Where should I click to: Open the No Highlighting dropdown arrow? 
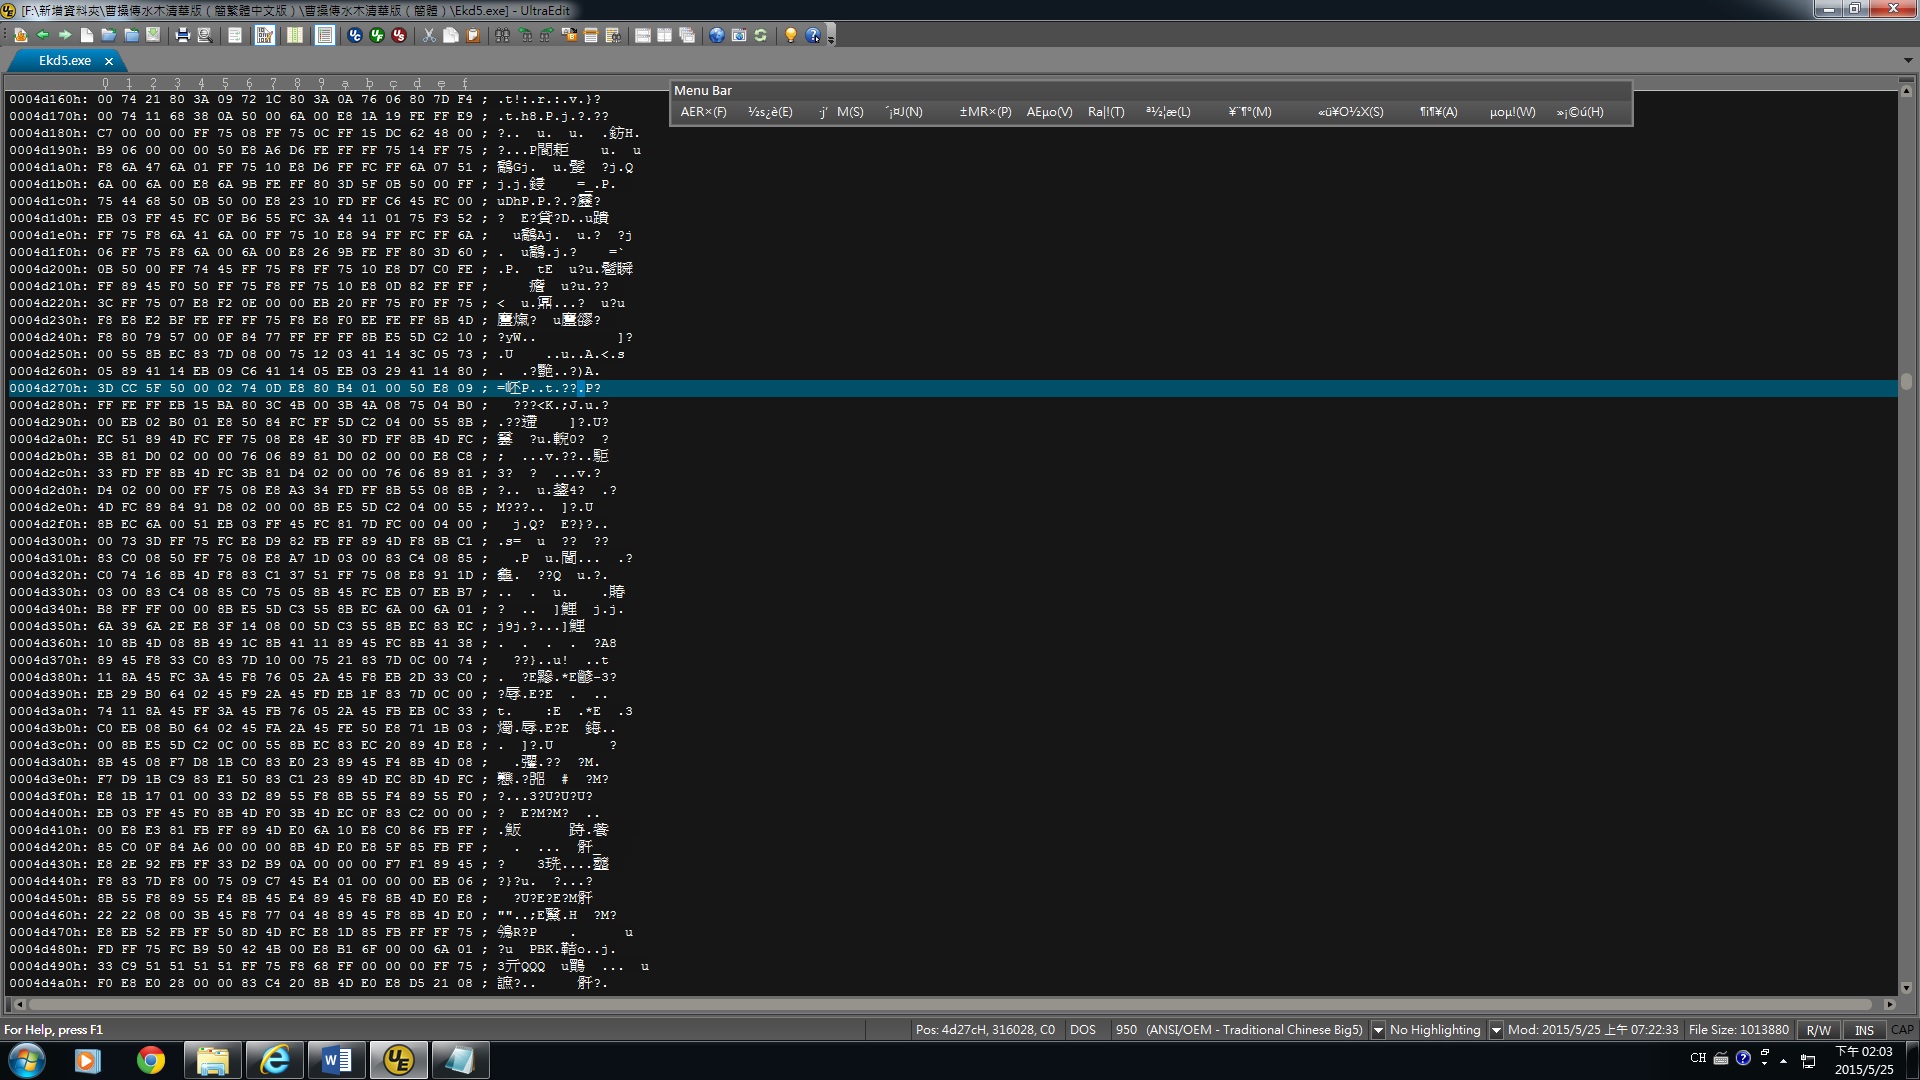(x=1496, y=1030)
